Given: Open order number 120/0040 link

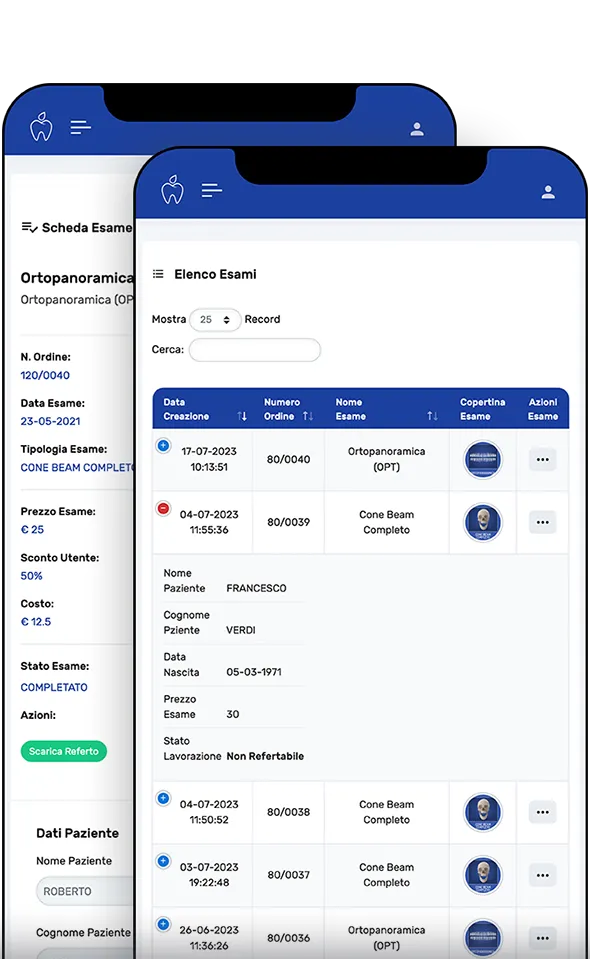Looking at the screenshot, I should 45,375.
